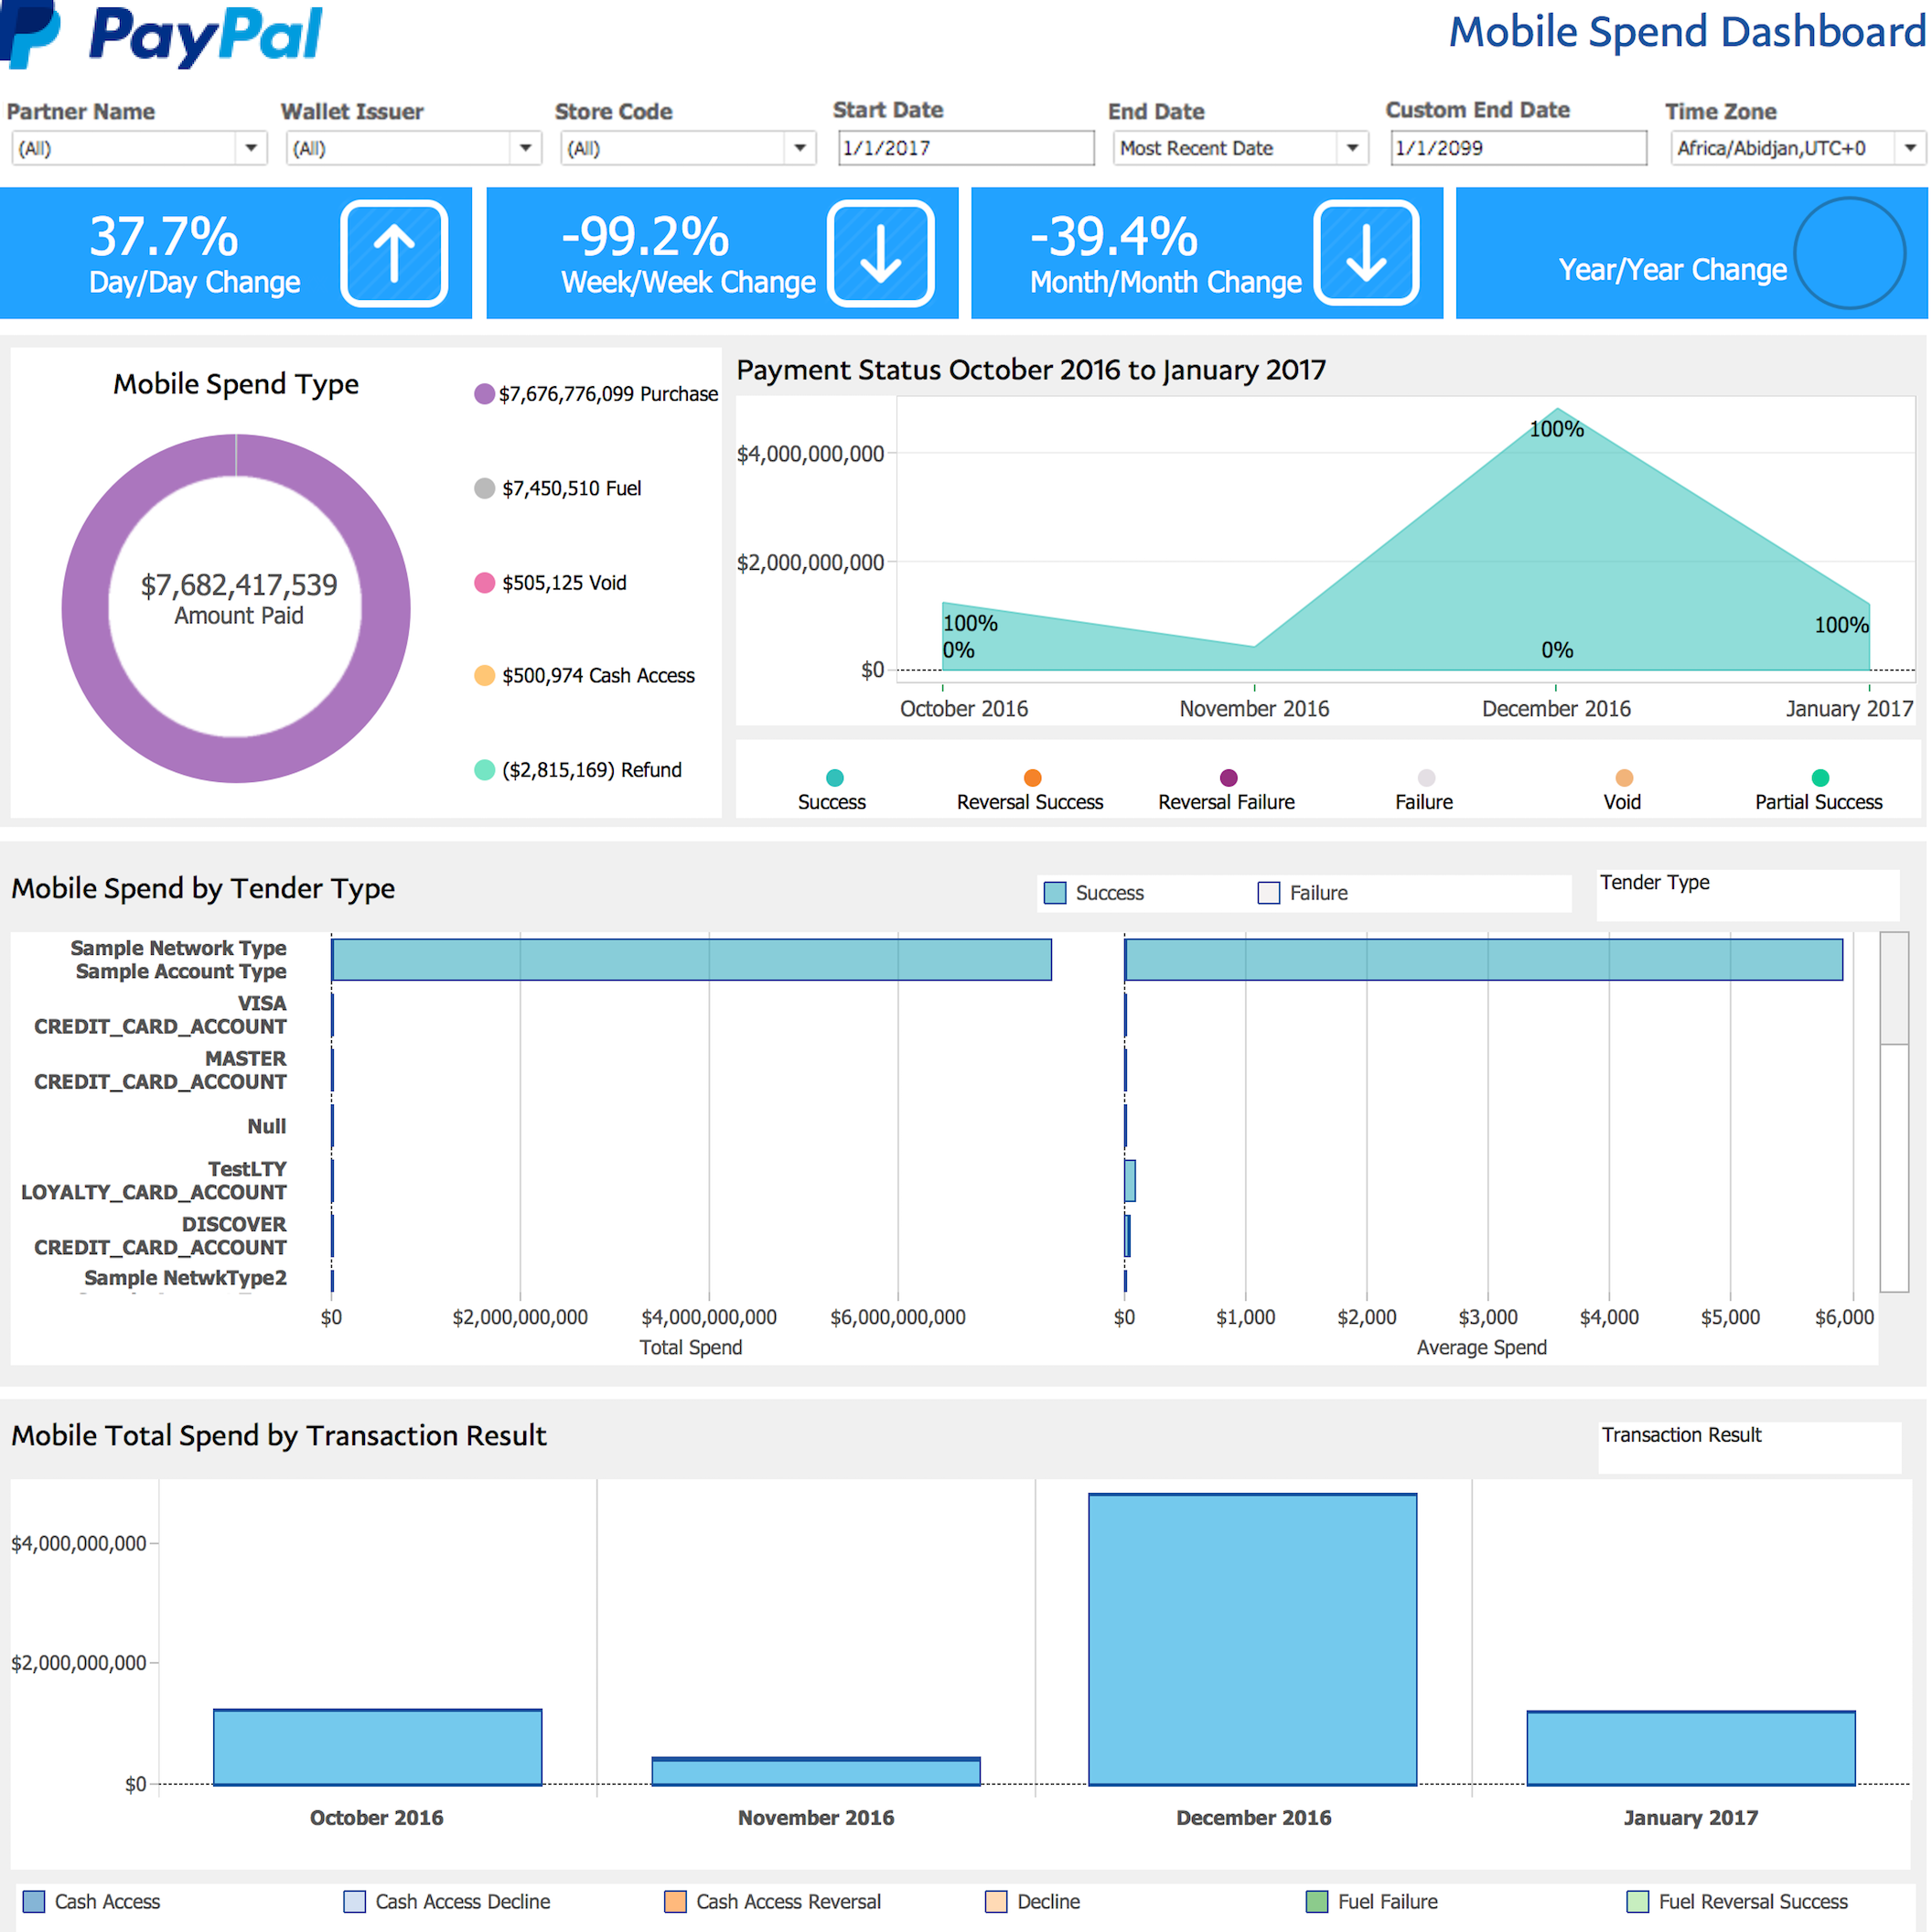Click the Week/Week Change down arrow icon
The width and height of the screenshot is (1932, 1932).
[880, 253]
